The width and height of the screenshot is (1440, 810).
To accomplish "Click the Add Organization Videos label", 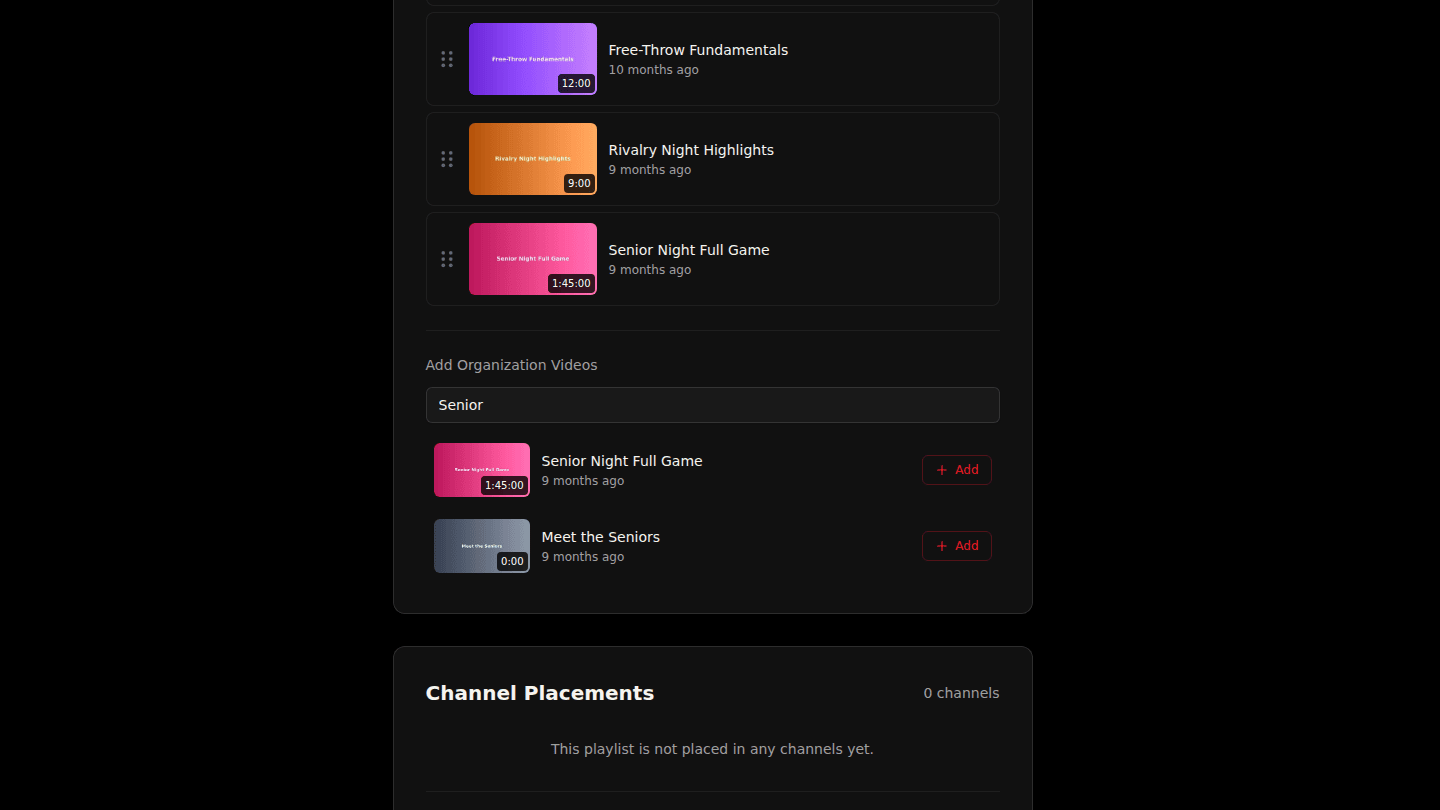I will 511,365.
